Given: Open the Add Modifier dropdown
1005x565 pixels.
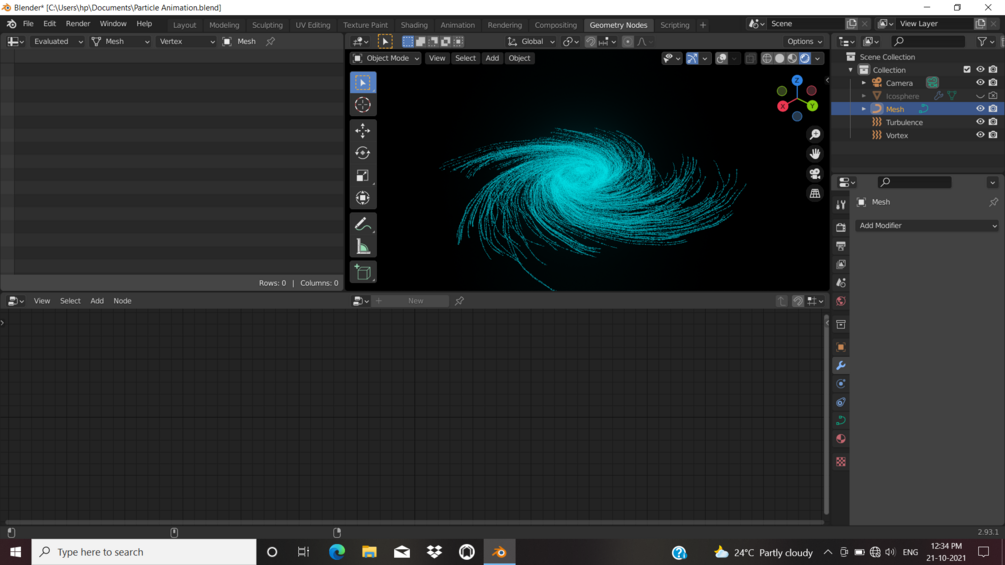Looking at the screenshot, I should (927, 225).
